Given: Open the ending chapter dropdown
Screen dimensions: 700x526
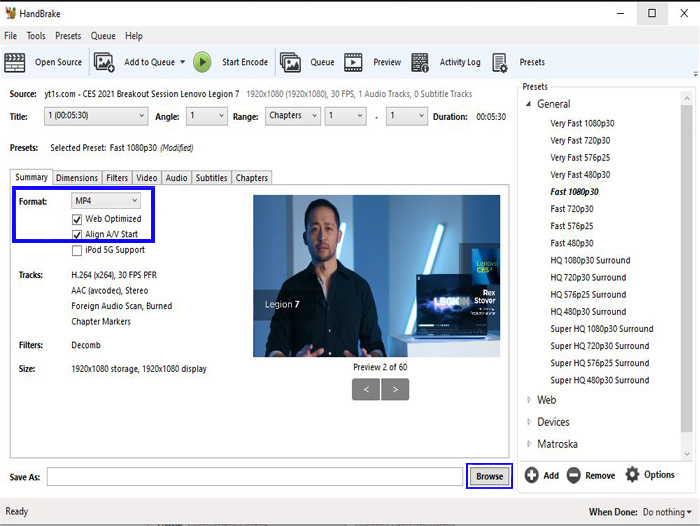Looking at the screenshot, I should pyautogui.click(x=407, y=116).
